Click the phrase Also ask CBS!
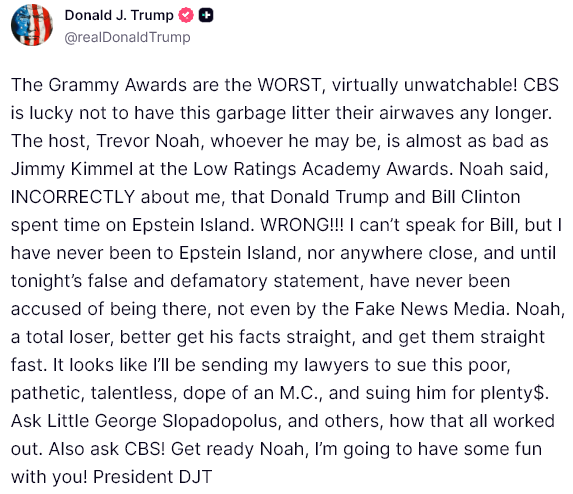573x494 pixels. [x=107, y=449]
